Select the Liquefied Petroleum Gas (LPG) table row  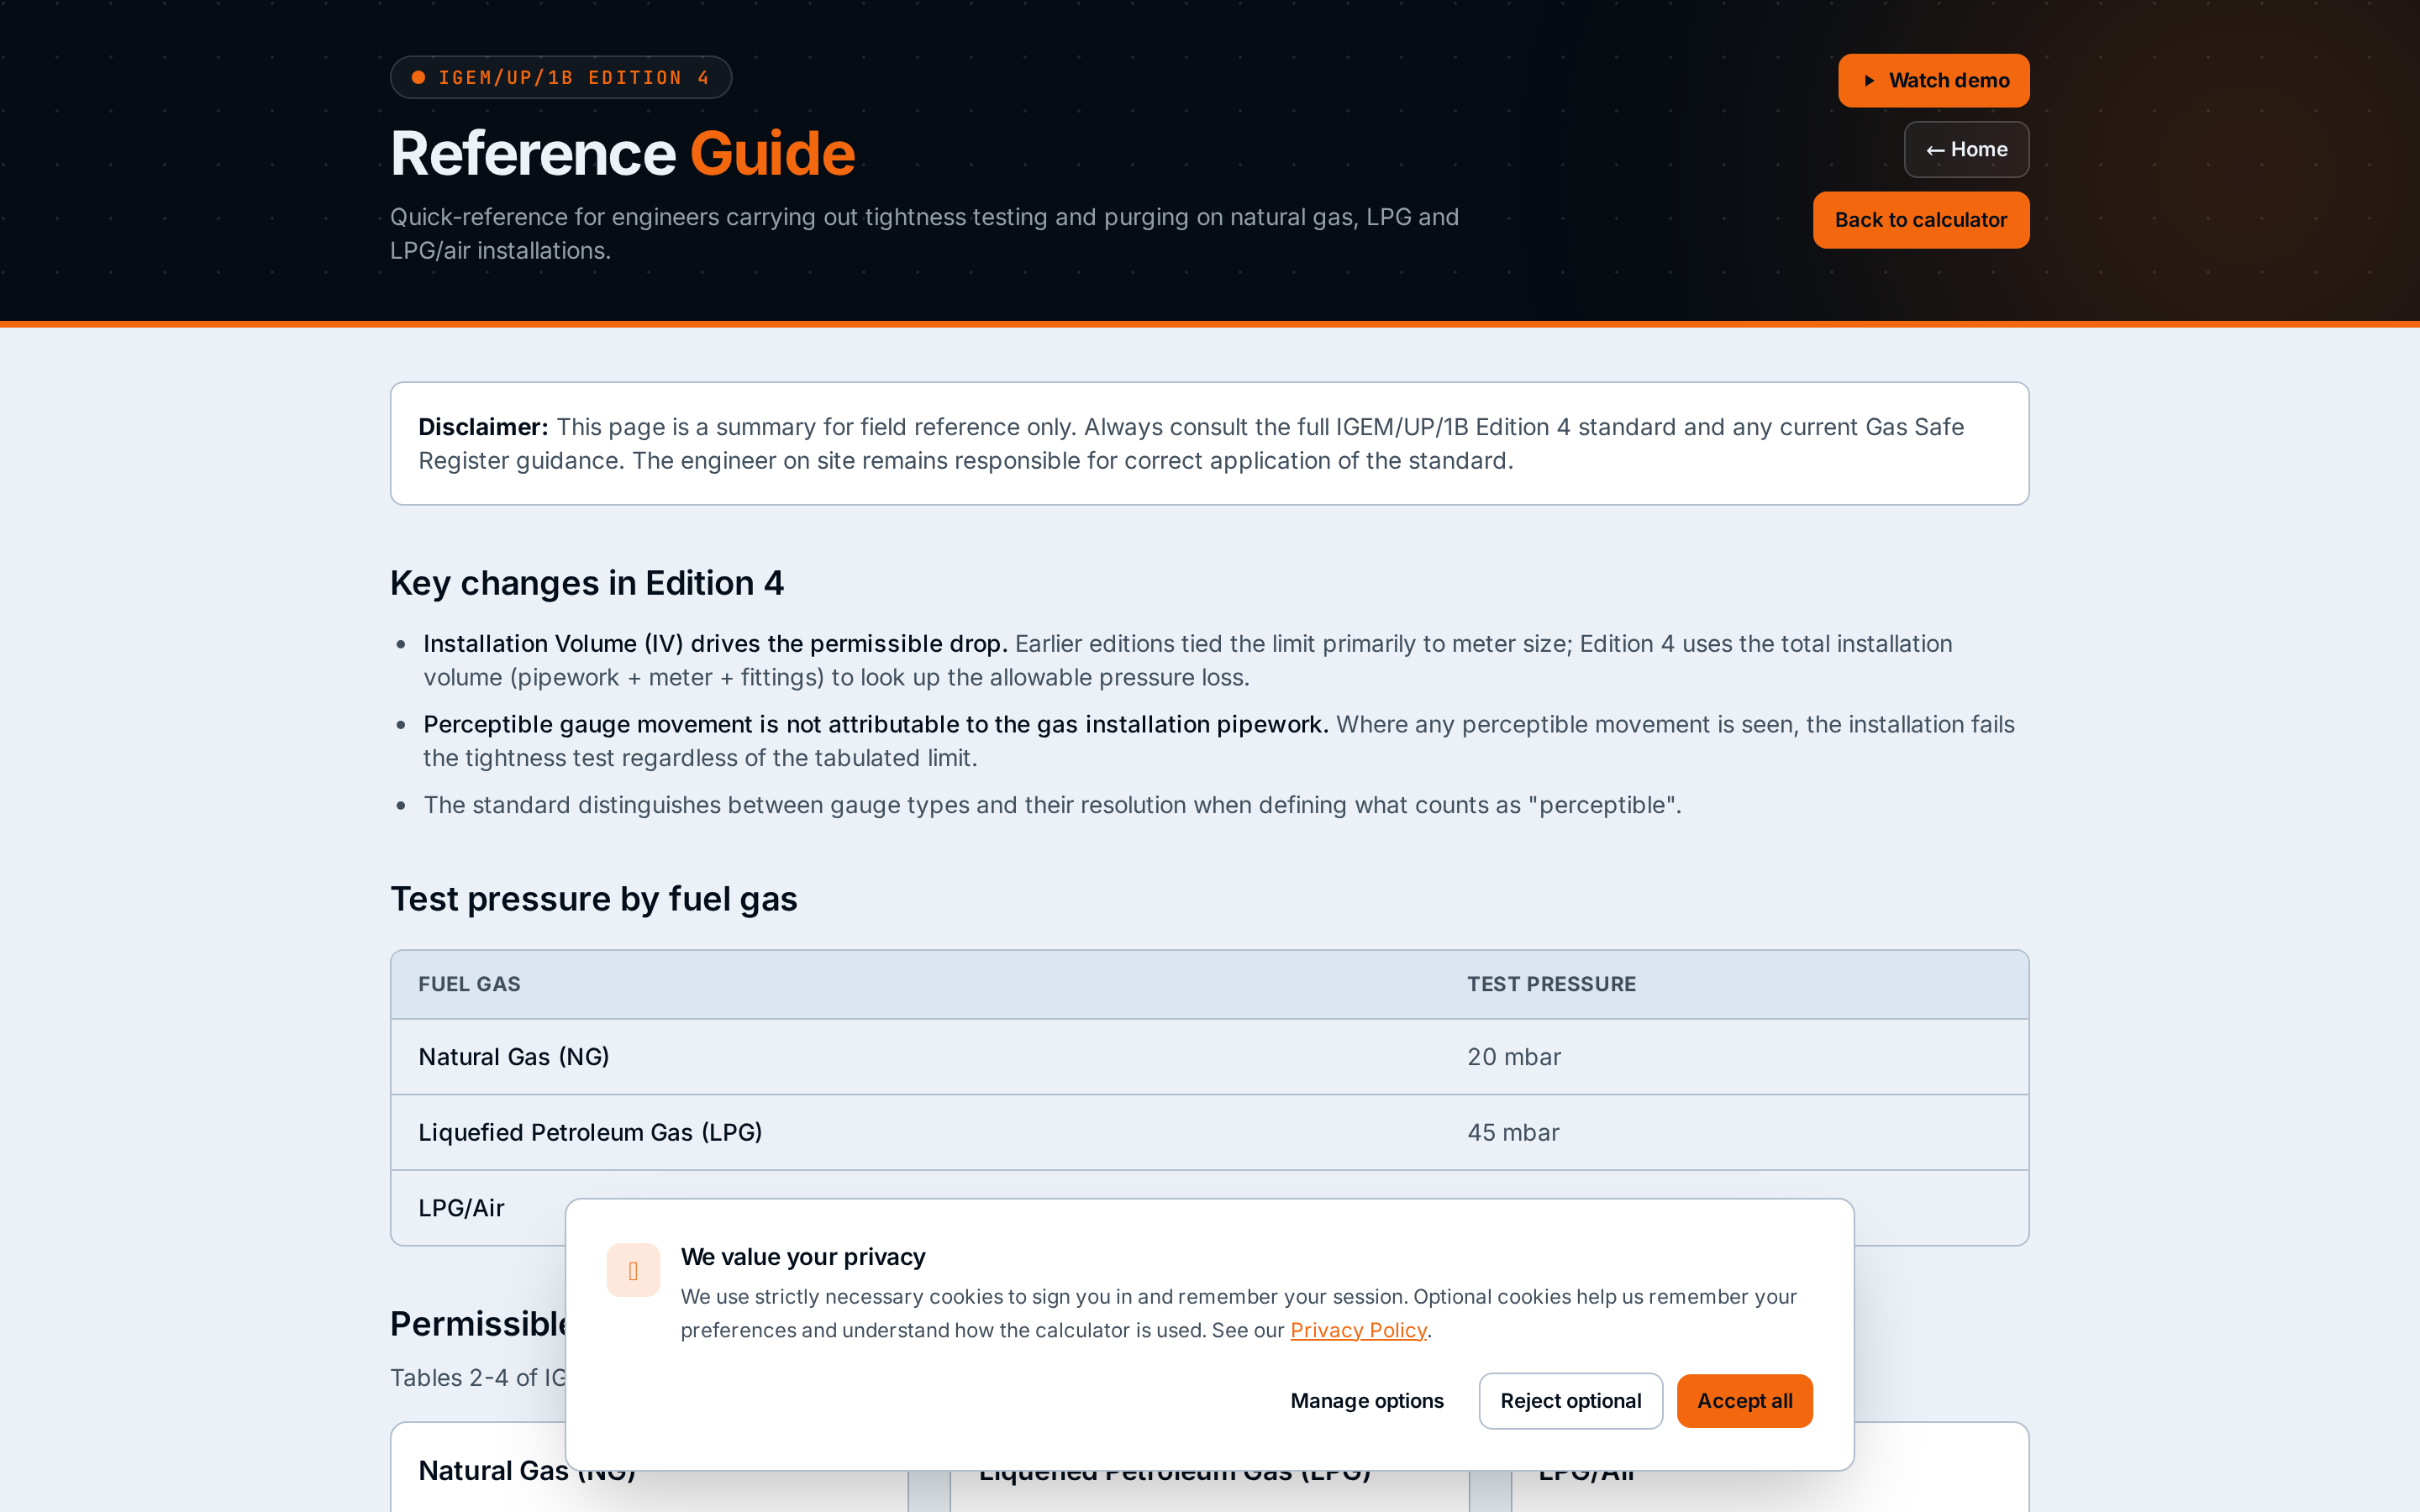click(1209, 1132)
